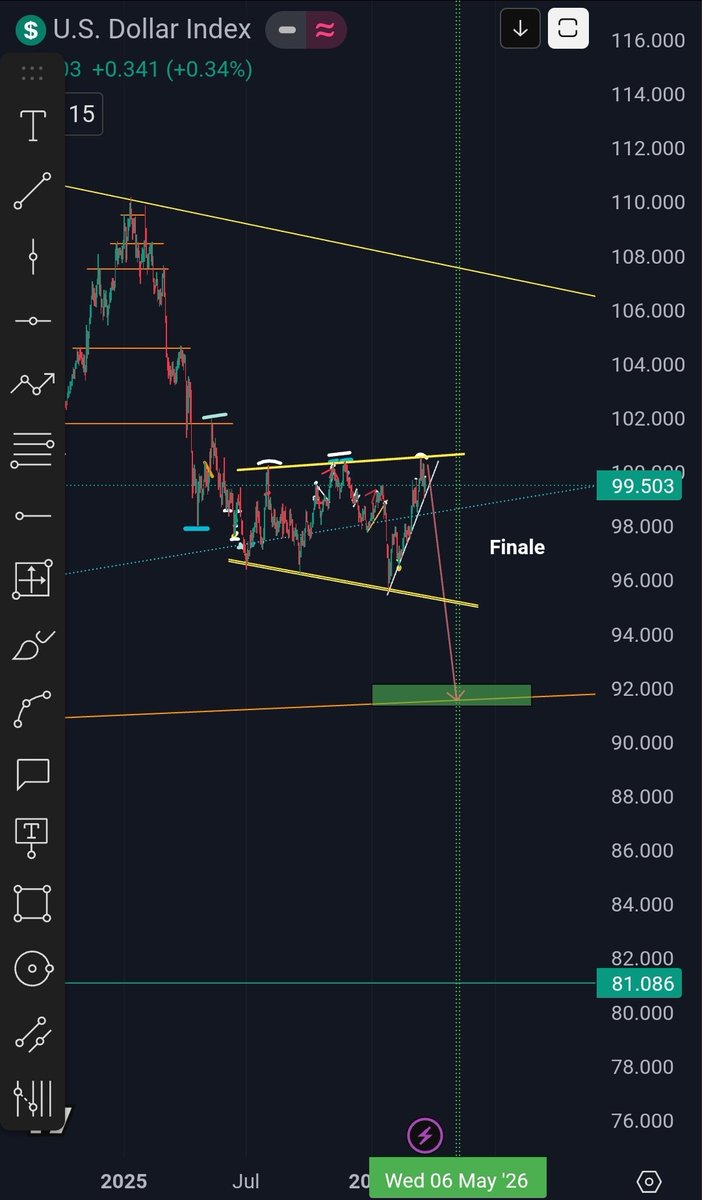Open chart settings hexagon icon

[x=649, y=1181]
